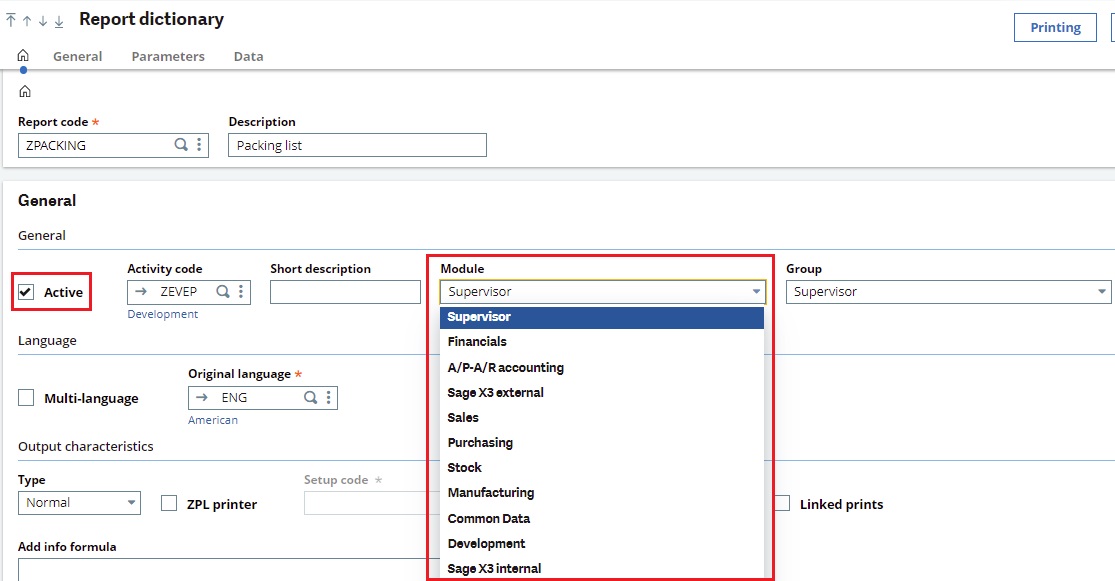Select Manufacturing from the Module options

[x=491, y=492]
